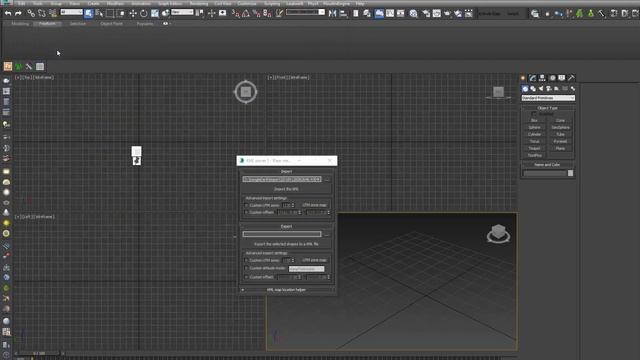Enable Export Custom offset checkbox
Viewport: 640px width, 360px height.
[x=246, y=277]
